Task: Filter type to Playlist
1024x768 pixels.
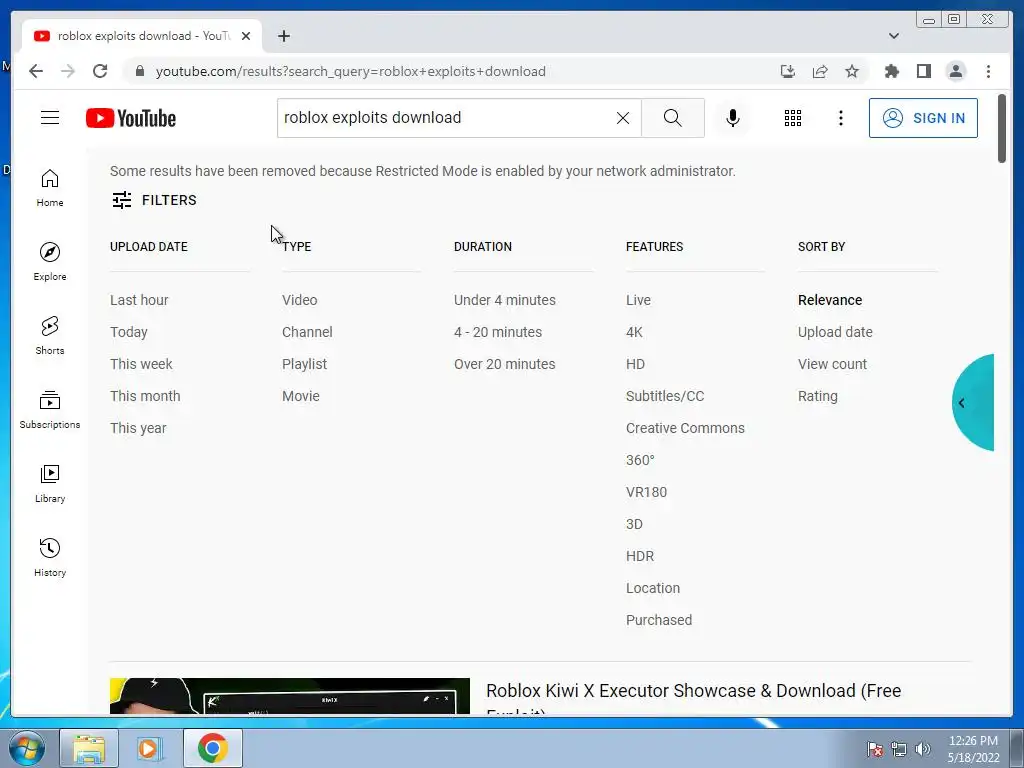Action: pyautogui.click(x=304, y=364)
